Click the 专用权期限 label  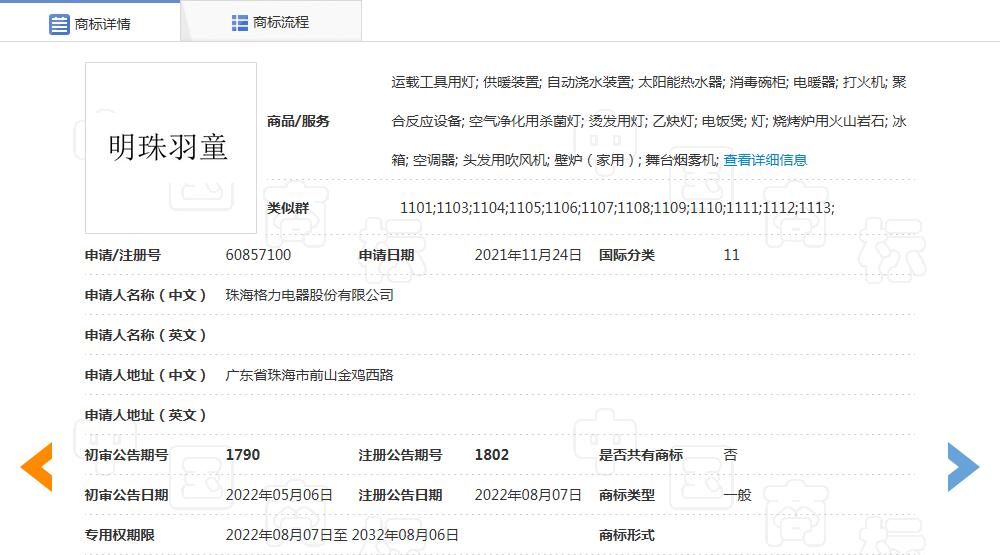pyautogui.click(x=120, y=535)
